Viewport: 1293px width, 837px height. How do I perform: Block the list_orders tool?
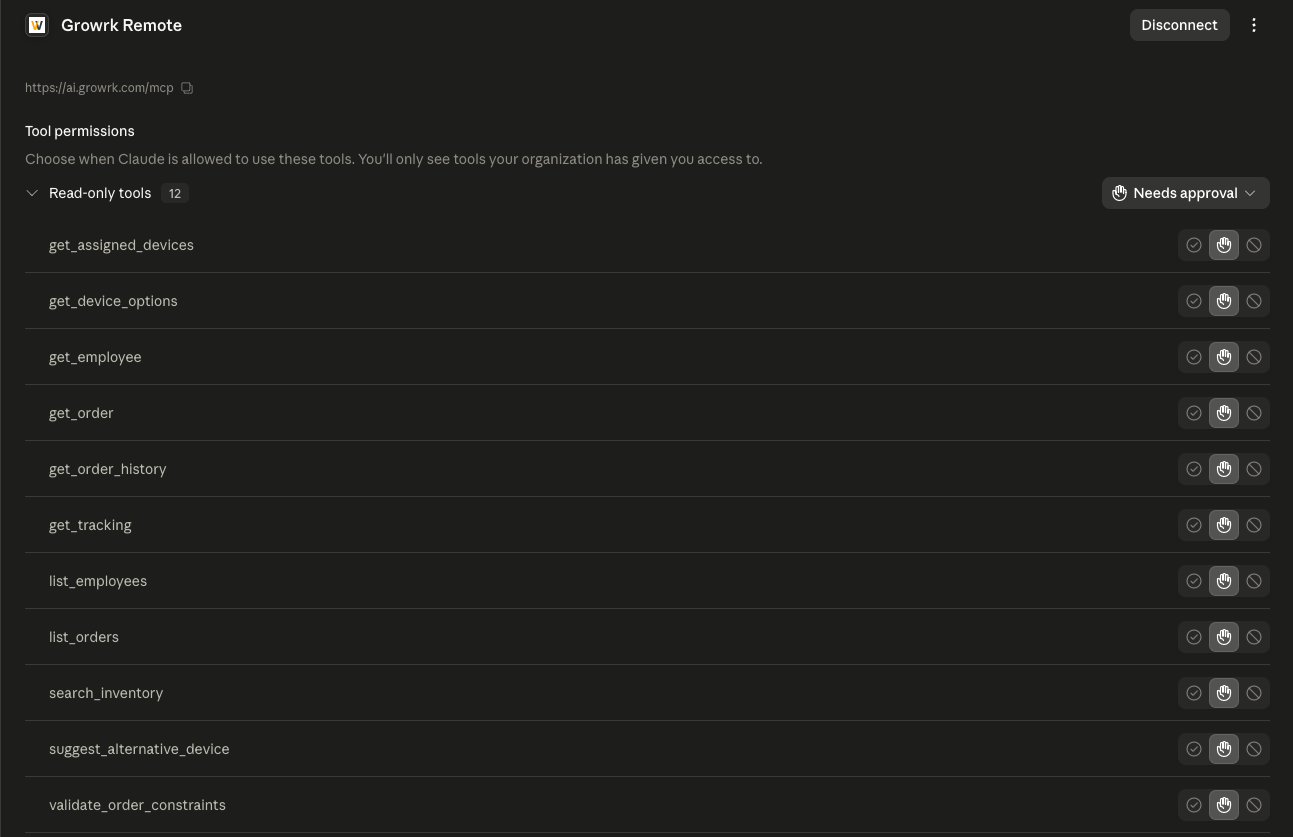click(x=1254, y=637)
